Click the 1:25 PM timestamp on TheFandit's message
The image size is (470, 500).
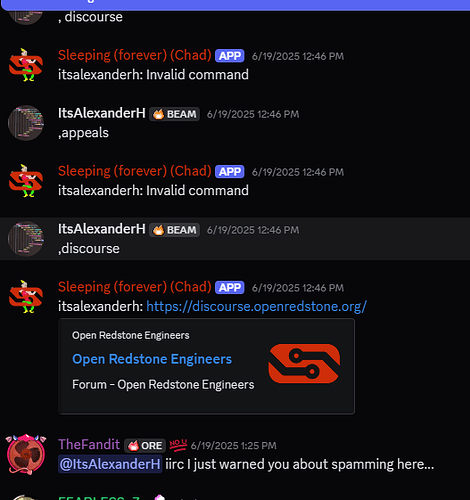tap(234, 446)
